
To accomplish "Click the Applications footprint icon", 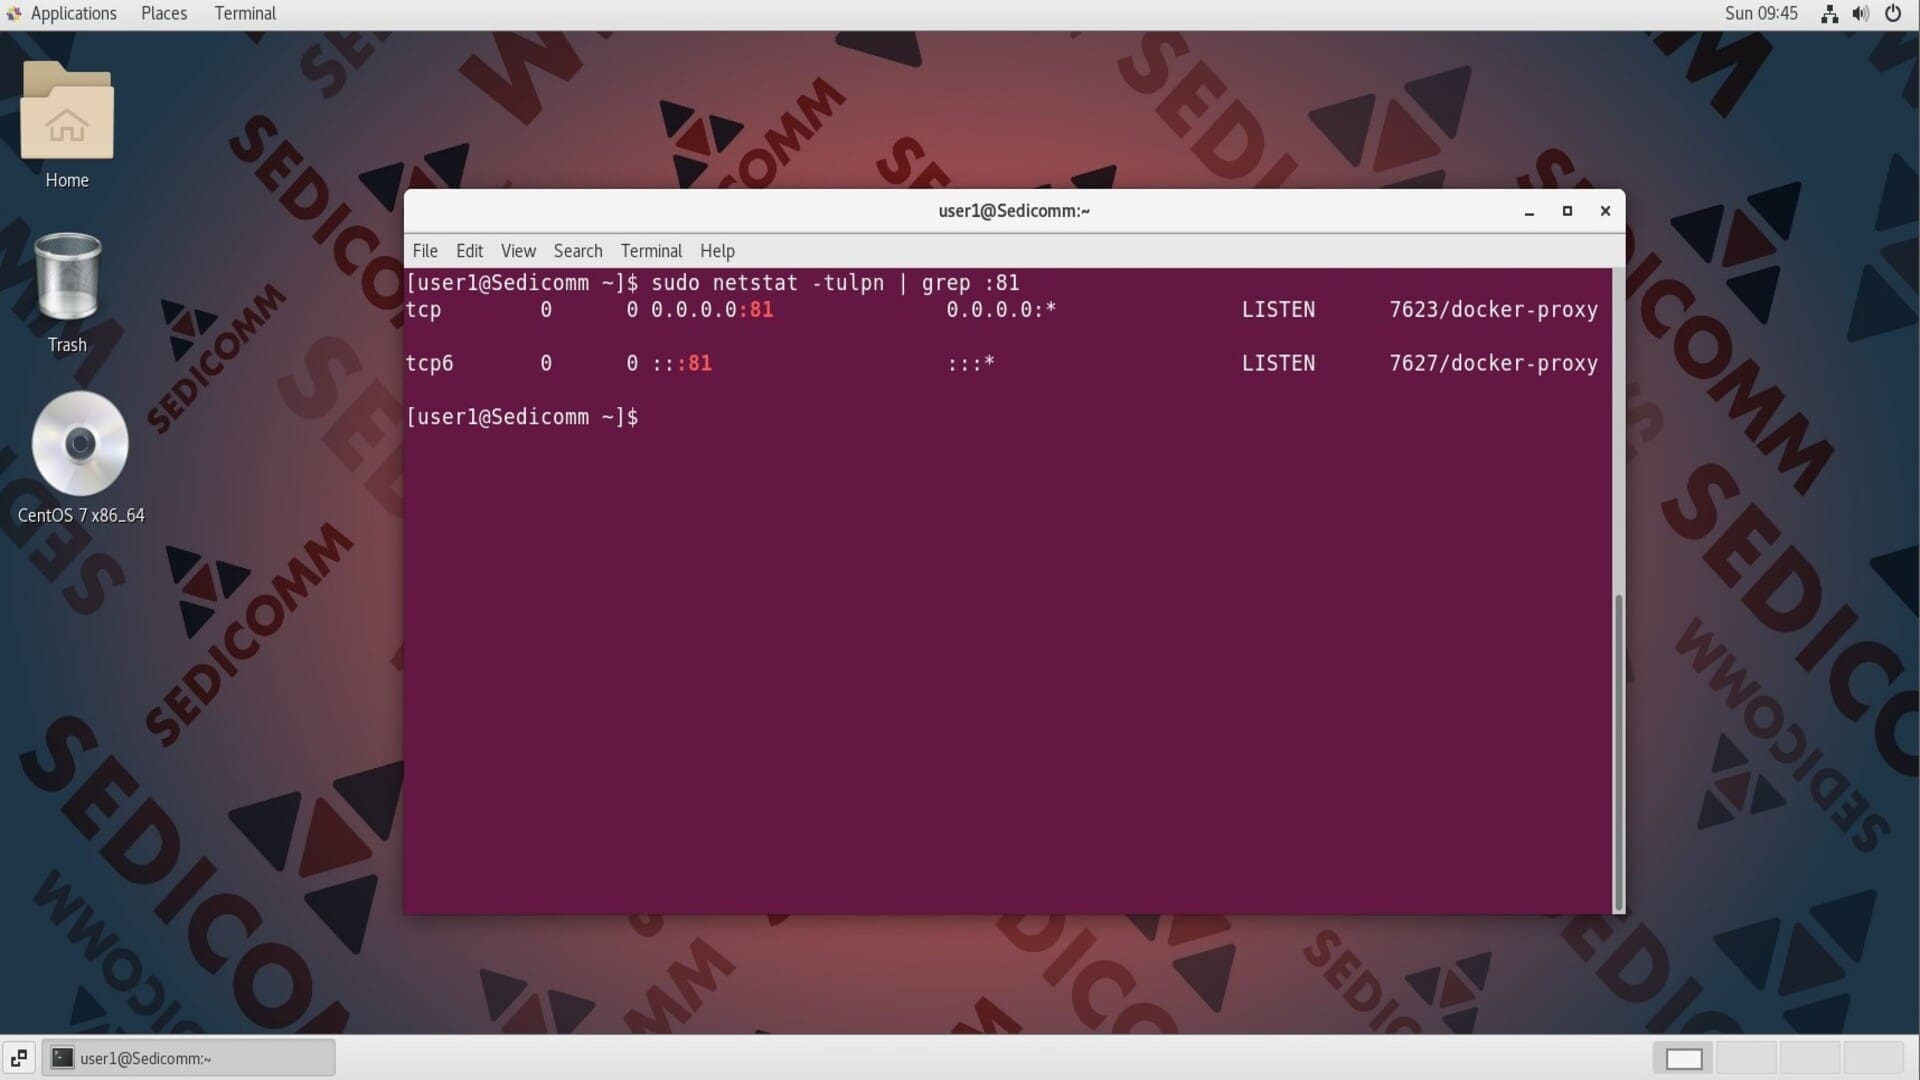I will 13,13.
